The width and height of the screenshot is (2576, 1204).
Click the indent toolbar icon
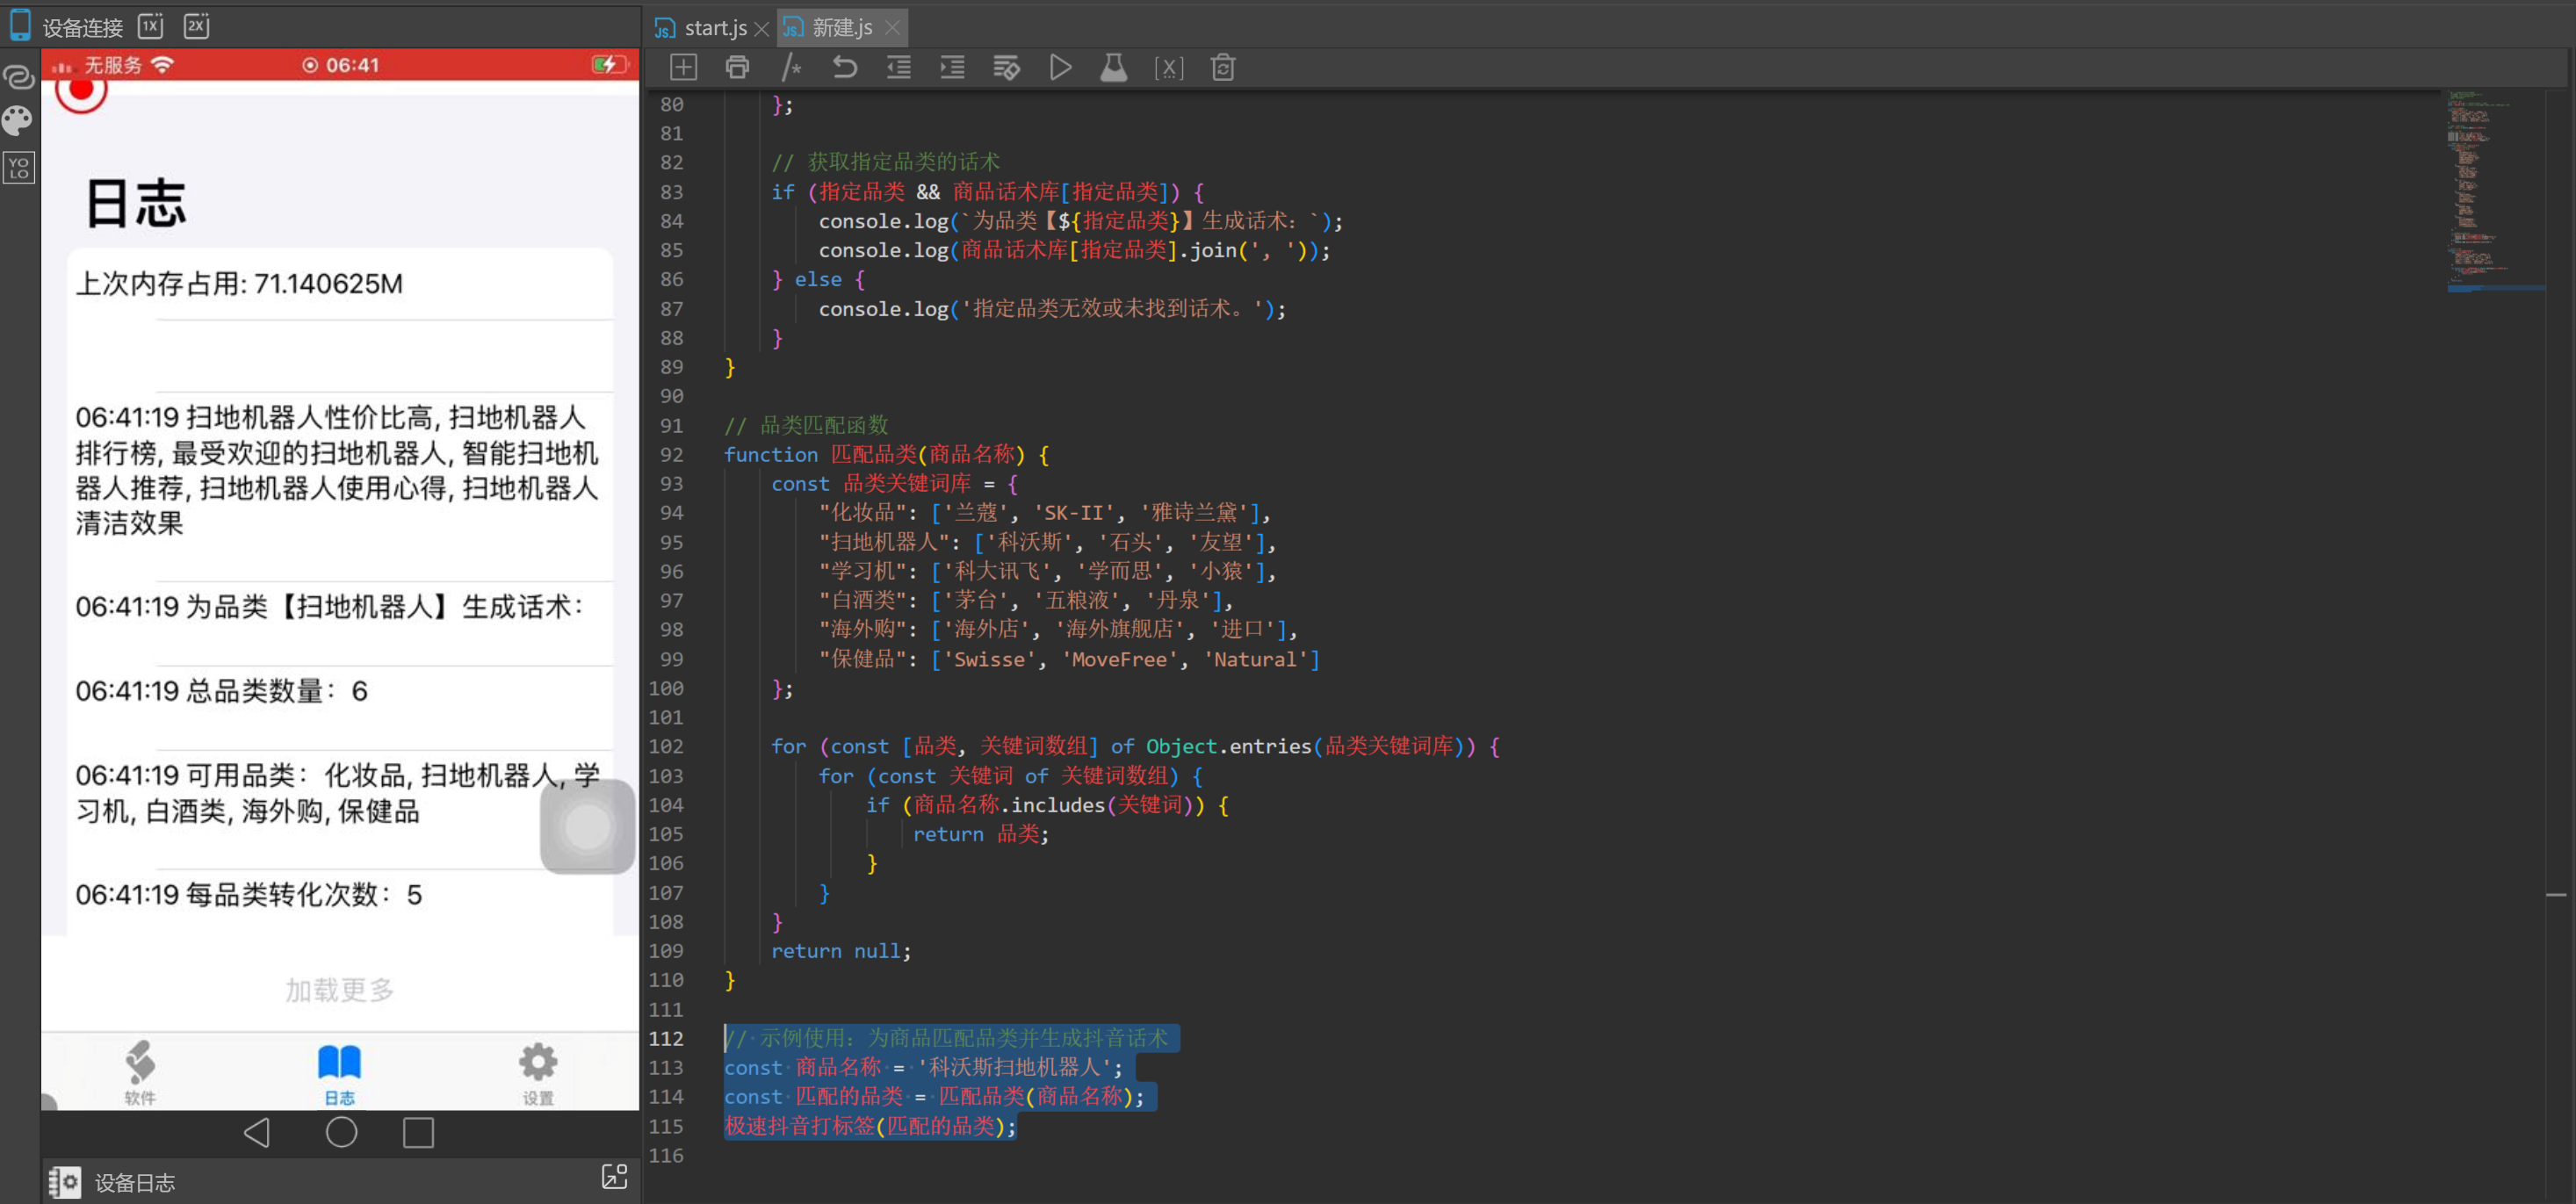952,67
